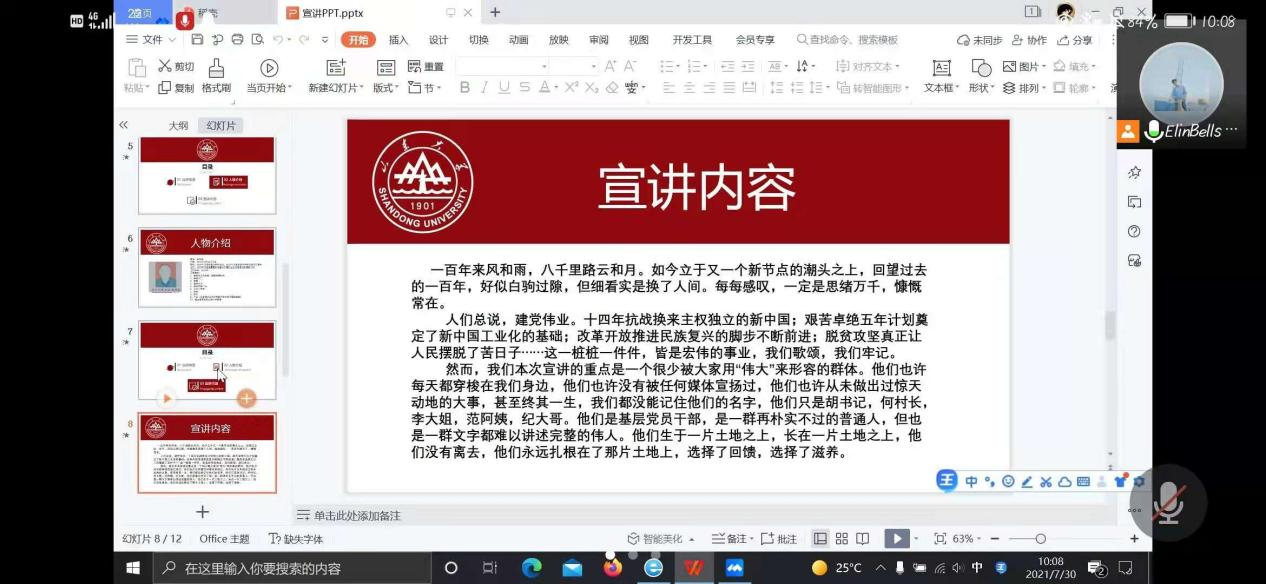Open the 动画 animation tab
This screenshot has height=584, width=1266.
(518, 40)
